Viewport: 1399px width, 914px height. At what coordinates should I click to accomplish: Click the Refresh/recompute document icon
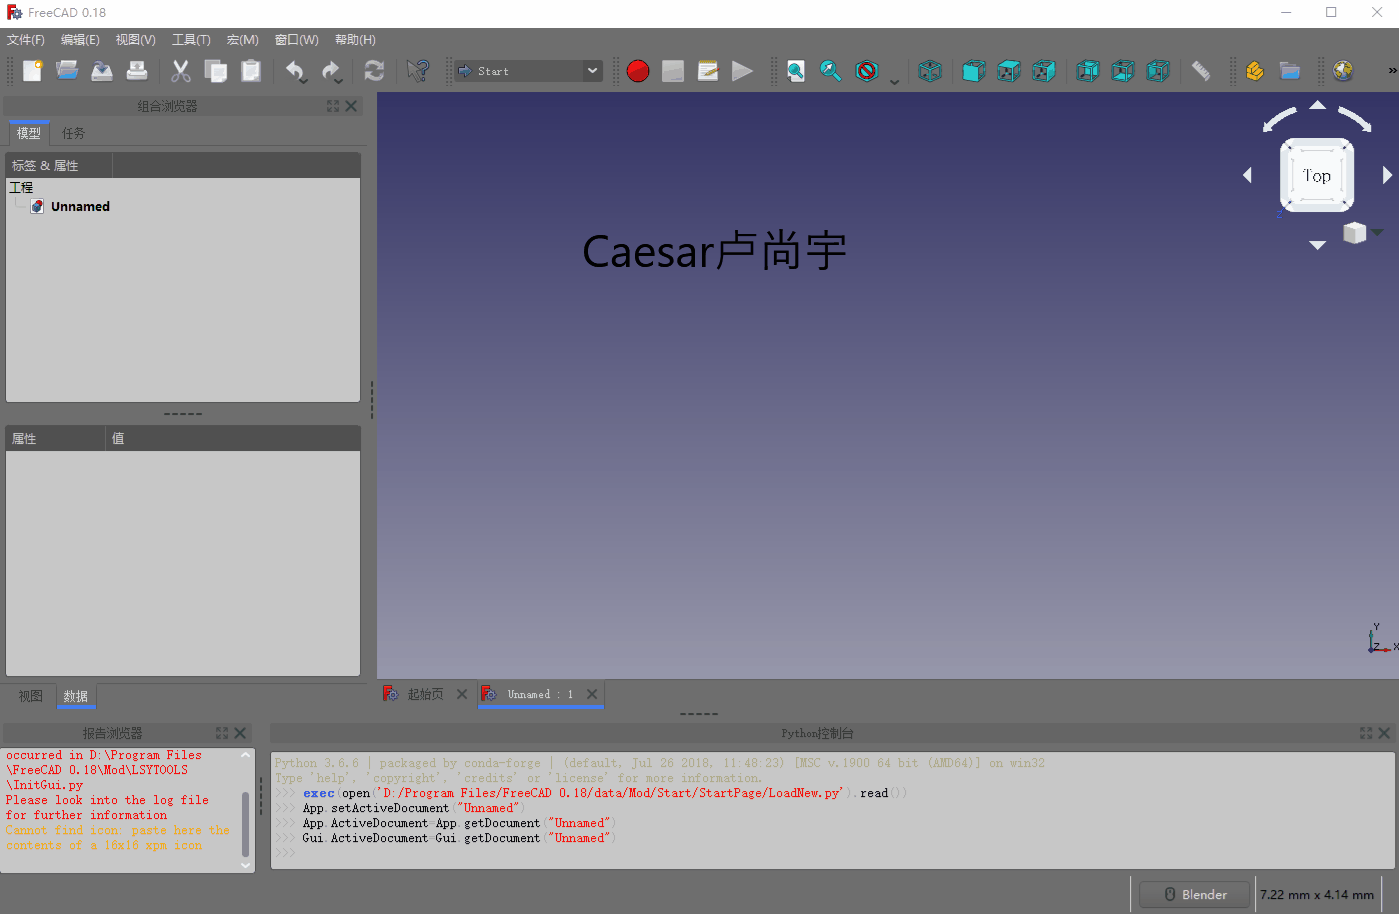coord(374,71)
